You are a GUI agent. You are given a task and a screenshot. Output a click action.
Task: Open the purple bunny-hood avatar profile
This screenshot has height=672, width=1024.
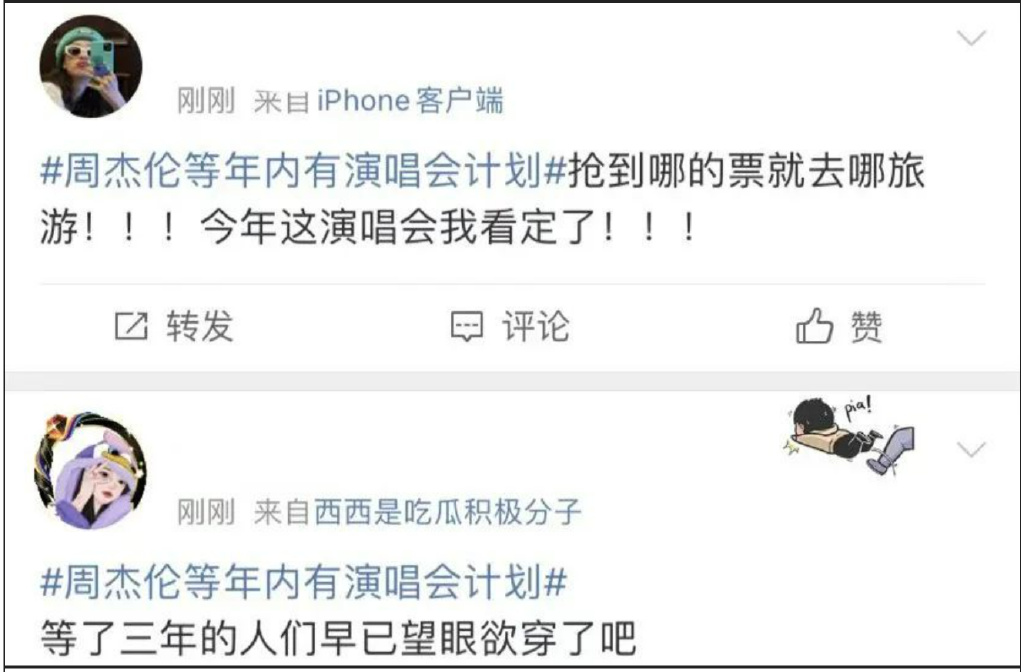click(90, 470)
